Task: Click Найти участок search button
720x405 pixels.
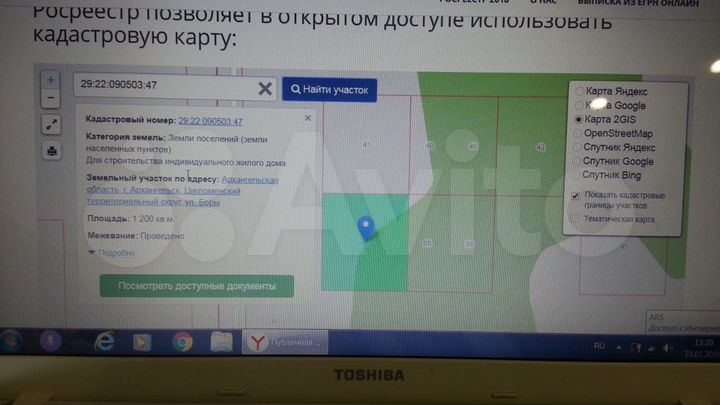Action: tap(330, 90)
